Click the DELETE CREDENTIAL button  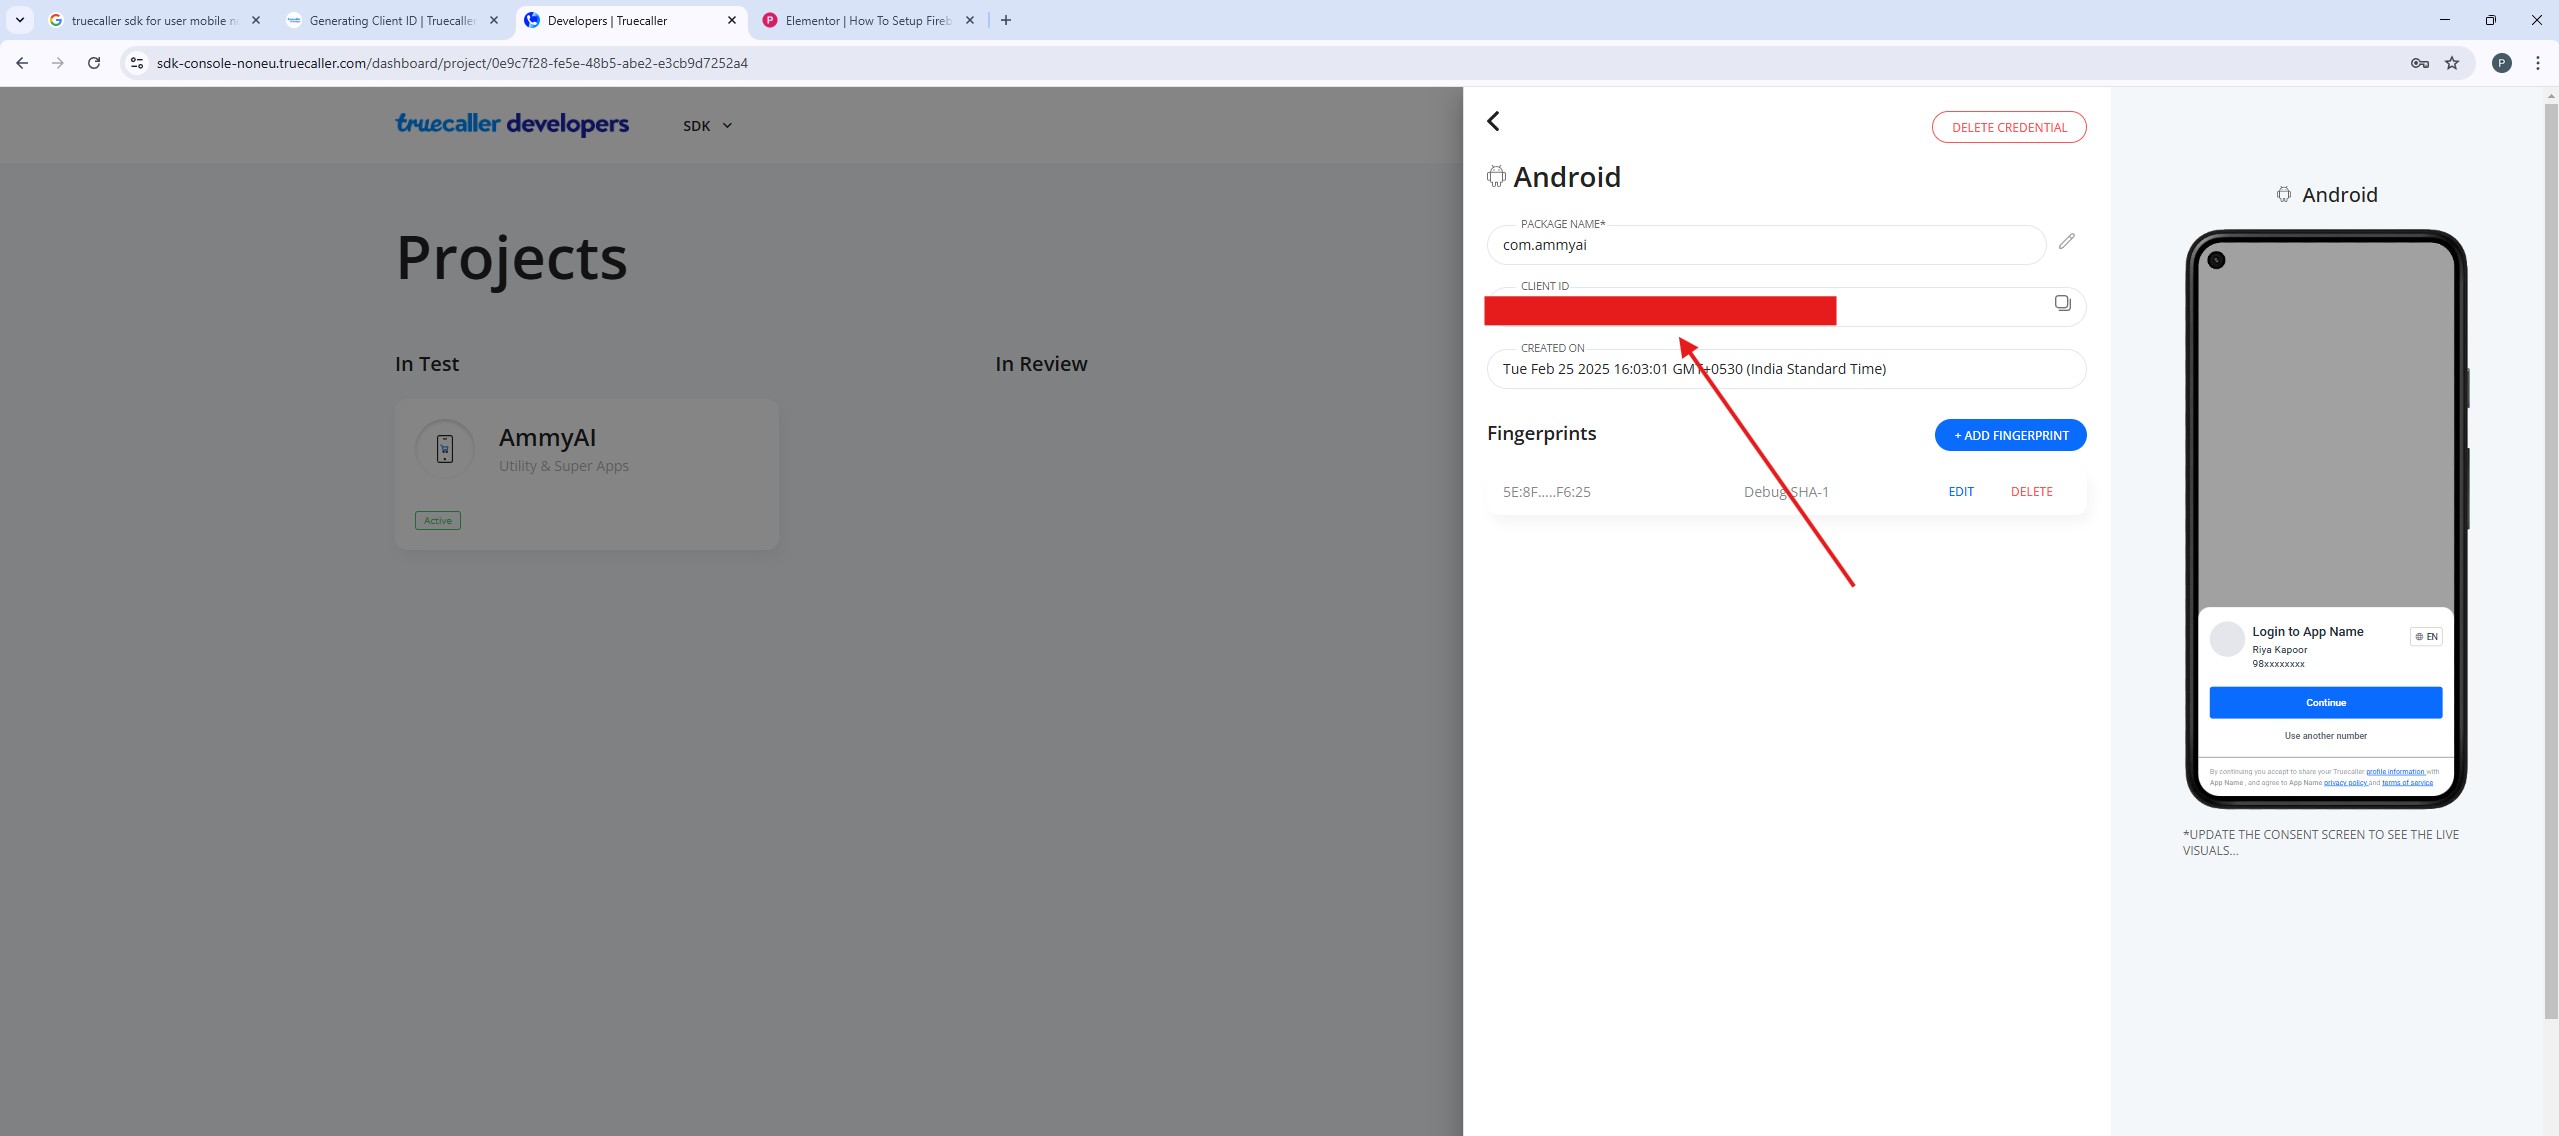tap(2008, 127)
